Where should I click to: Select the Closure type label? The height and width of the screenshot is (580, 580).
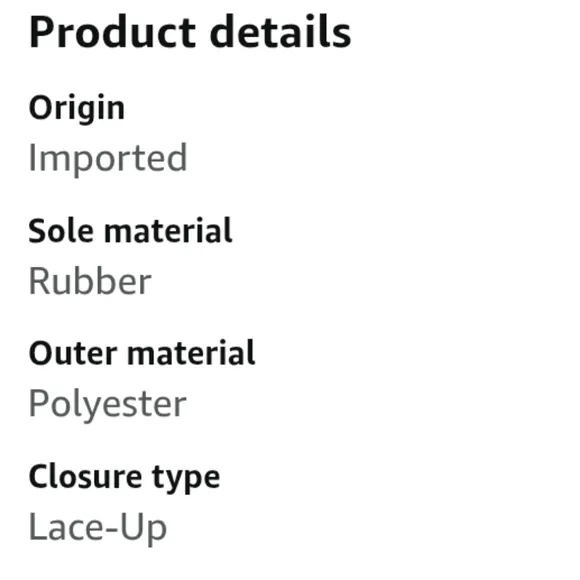[x=124, y=478]
